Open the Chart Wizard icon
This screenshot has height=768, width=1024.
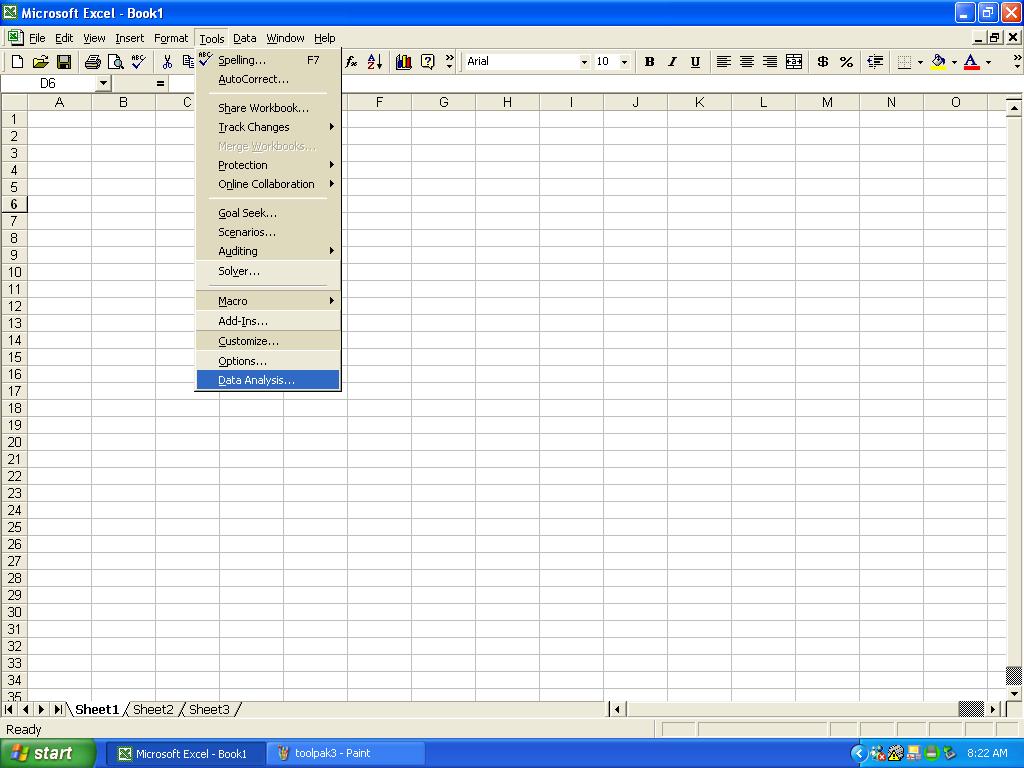pyautogui.click(x=404, y=62)
